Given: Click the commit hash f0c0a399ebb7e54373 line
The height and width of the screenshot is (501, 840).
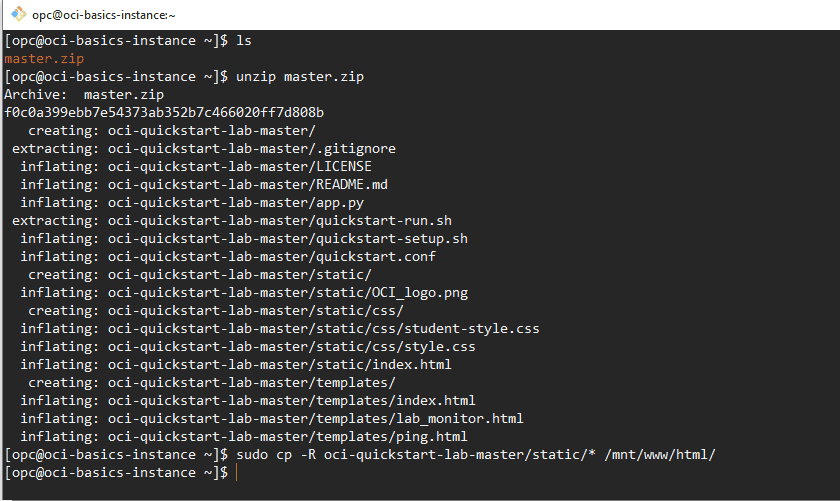Looking at the screenshot, I should (x=164, y=113).
